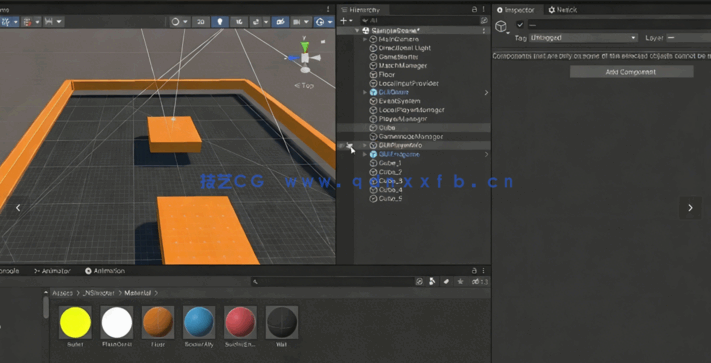Select the blue sphere material thumbnail
The height and width of the screenshot is (363, 711).
pyautogui.click(x=199, y=322)
